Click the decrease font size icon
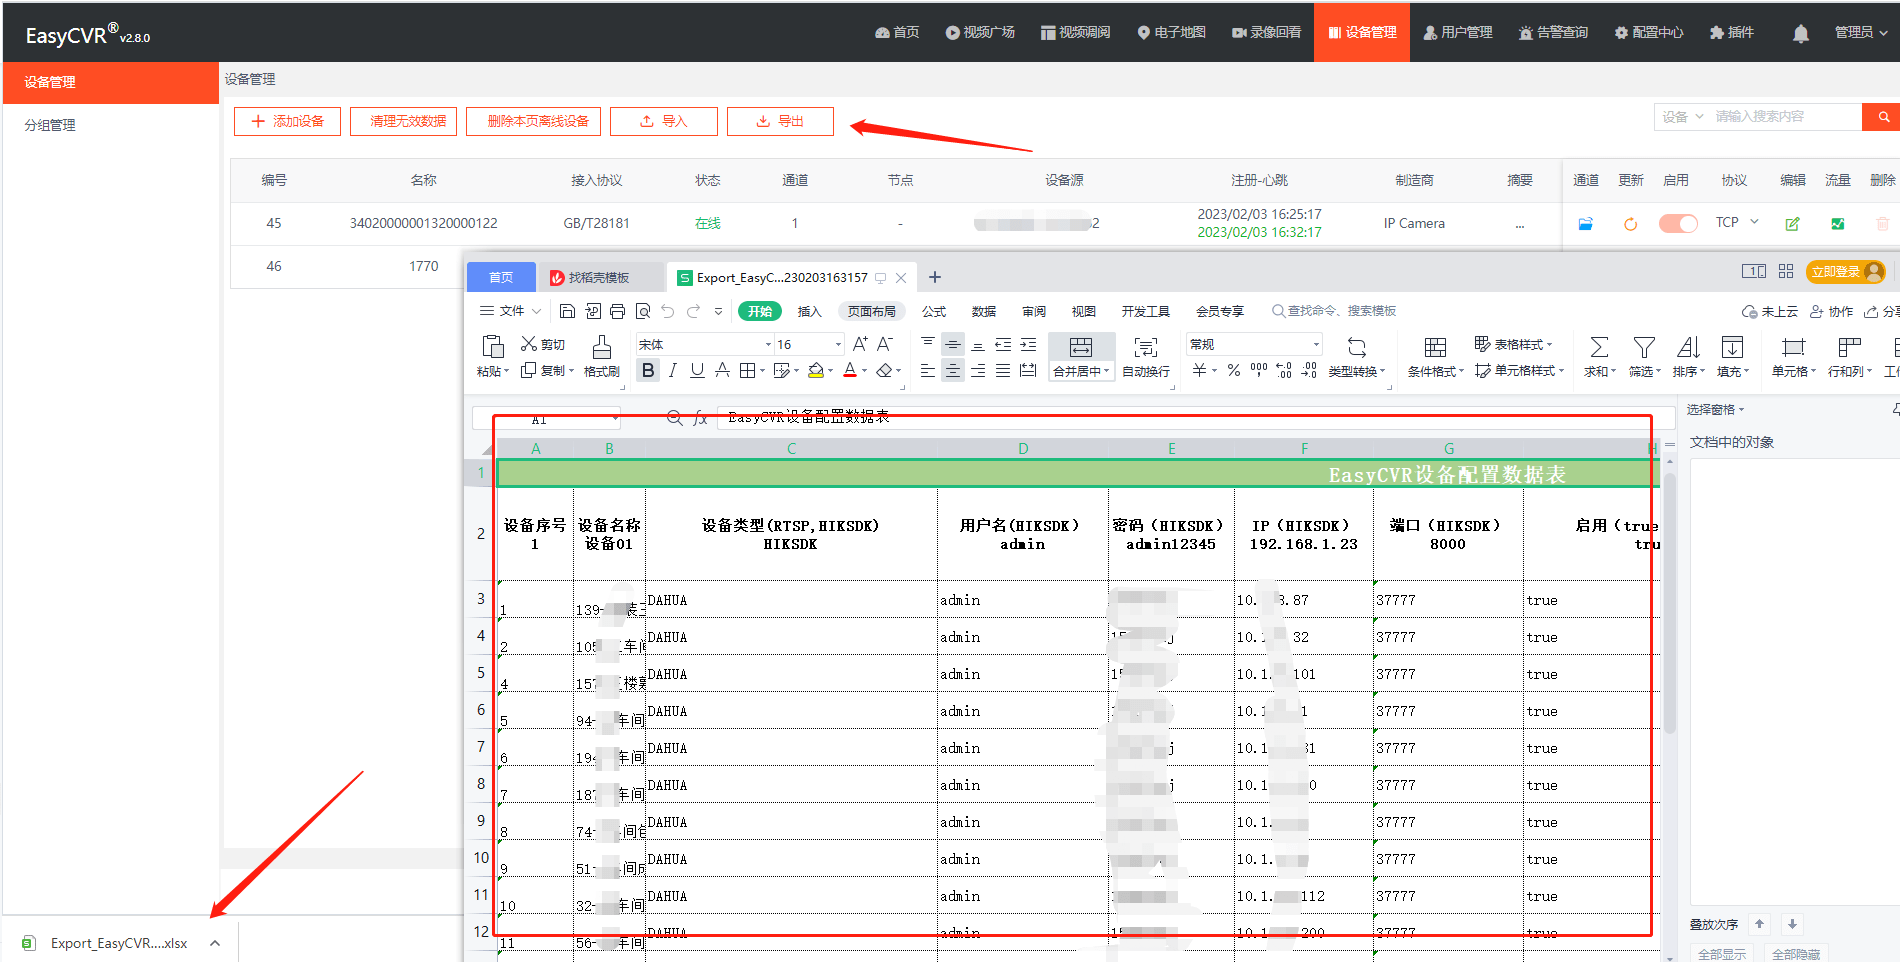Screen dimensions: 1900x962 tap(885, 344)
